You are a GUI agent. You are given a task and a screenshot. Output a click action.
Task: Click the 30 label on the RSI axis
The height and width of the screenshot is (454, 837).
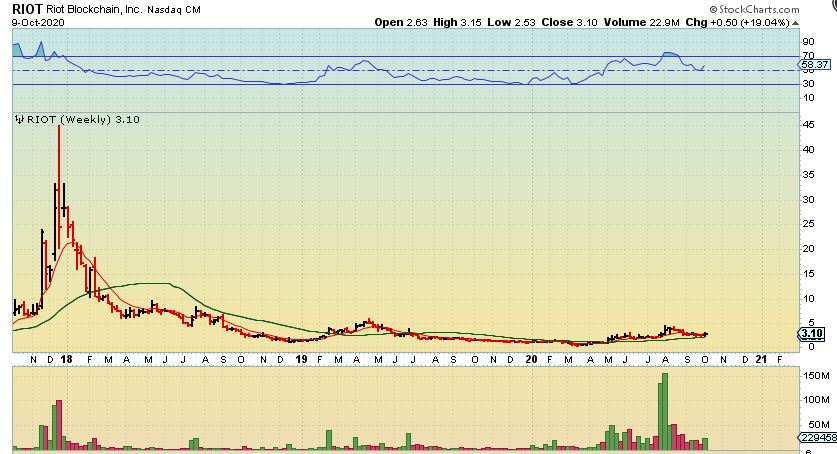pyautogui.click(x=808, y=84)
